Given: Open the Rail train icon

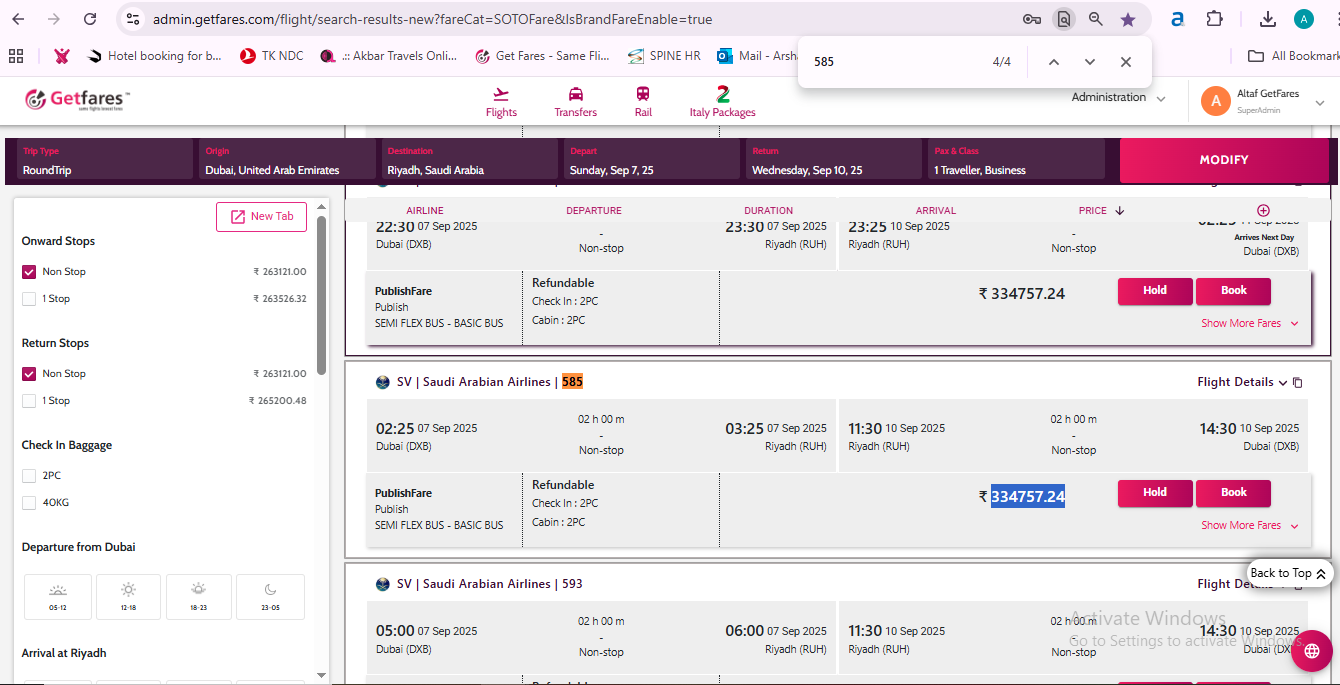Looking at the screenshot, I should (x=643, y=95).
